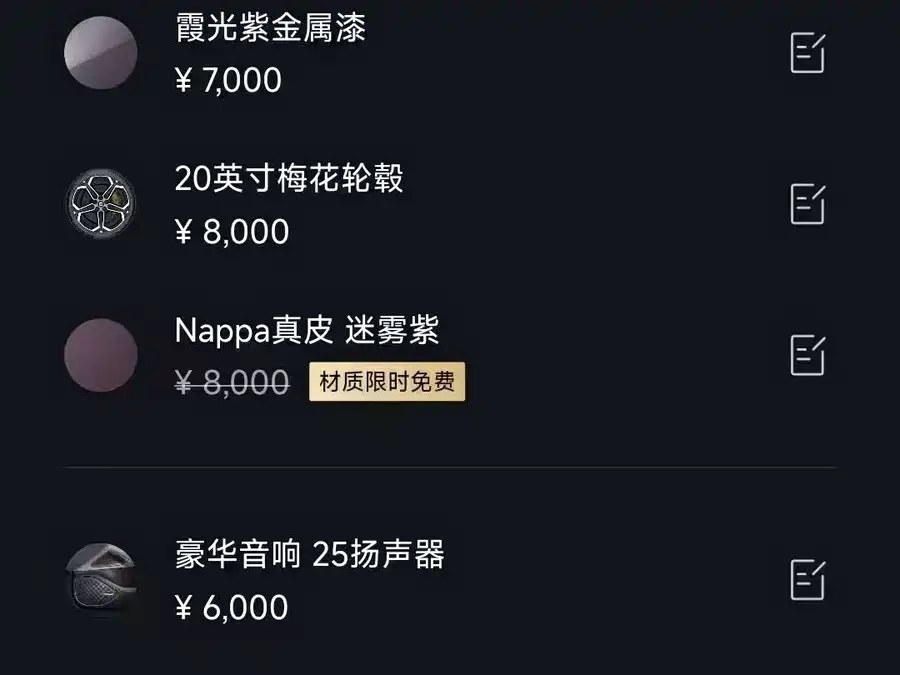Open the 20英寸梅花轮毂 item title
The image size is (900, 675).
(x=289, y=180)
